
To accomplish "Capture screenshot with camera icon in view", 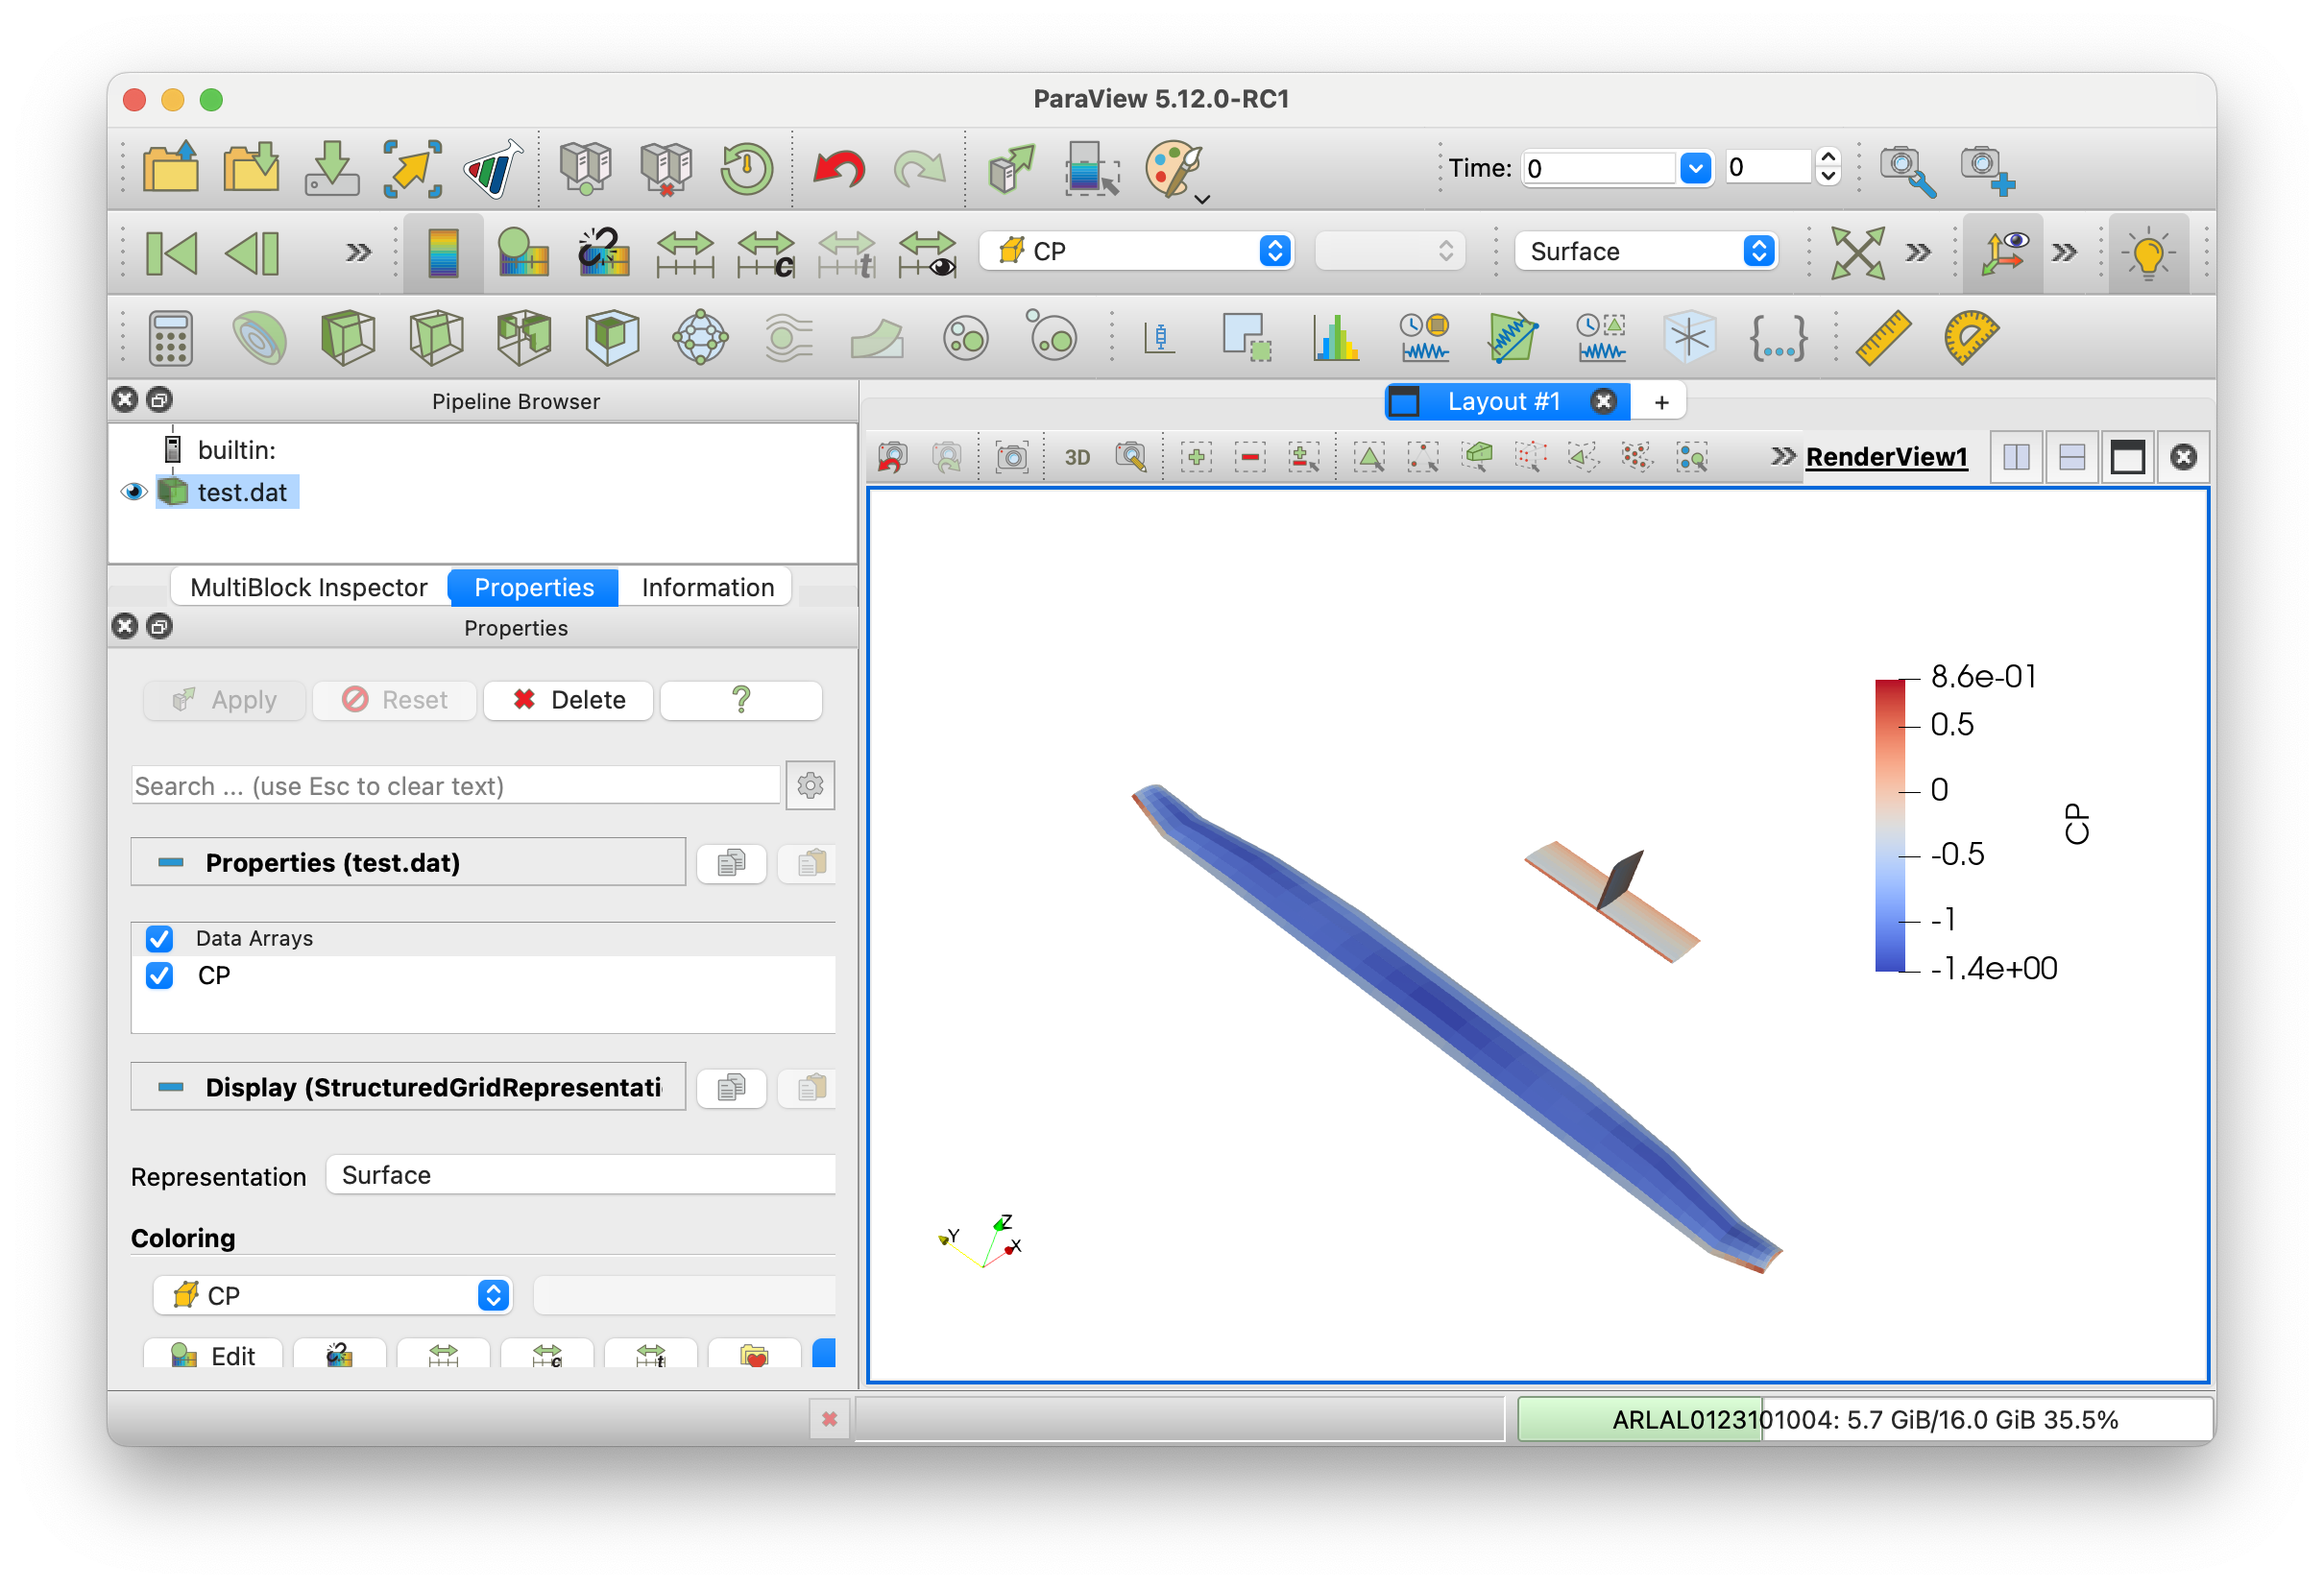I will [1011, 457].
